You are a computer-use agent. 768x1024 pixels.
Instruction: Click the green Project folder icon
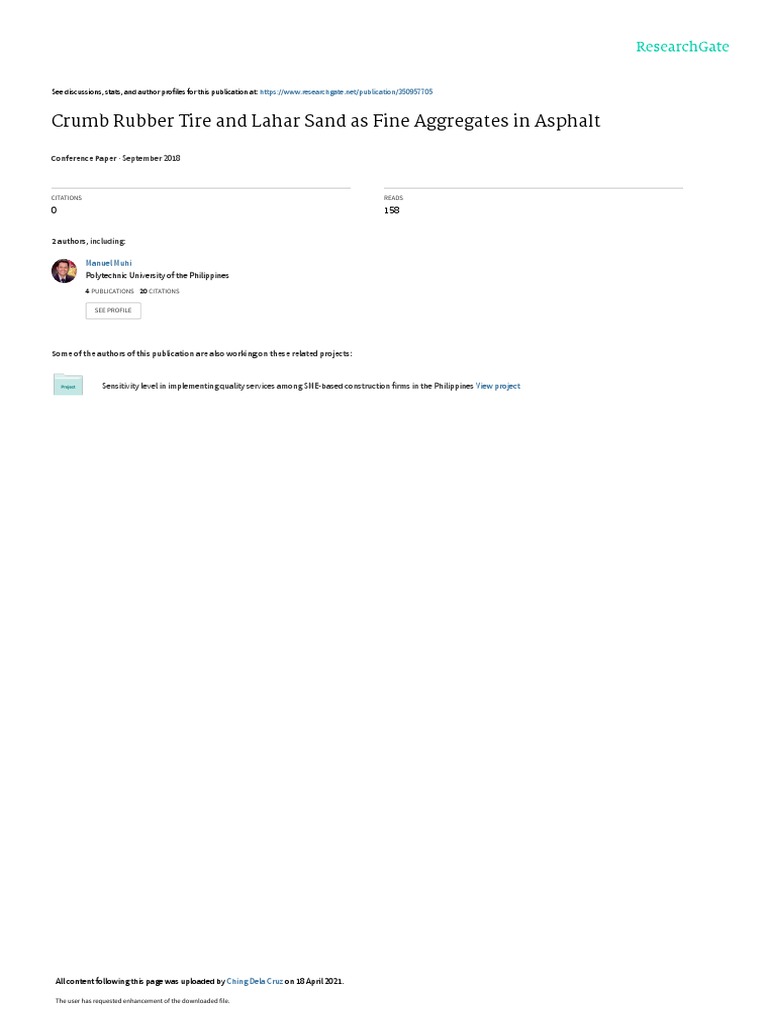click(68, 385)
